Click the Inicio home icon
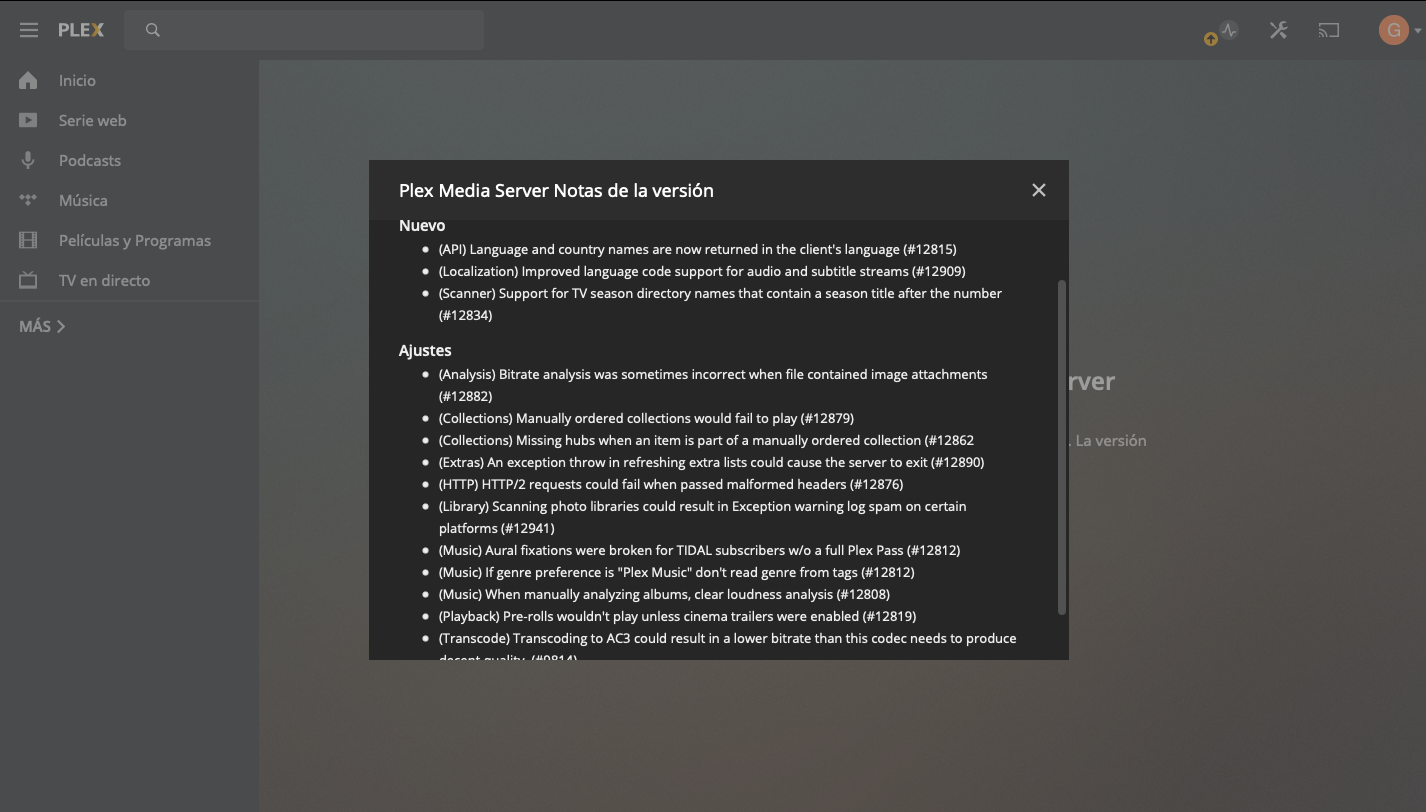This screenshot has width=1426, height=812. pyautogui.click(x=28, y=80)
